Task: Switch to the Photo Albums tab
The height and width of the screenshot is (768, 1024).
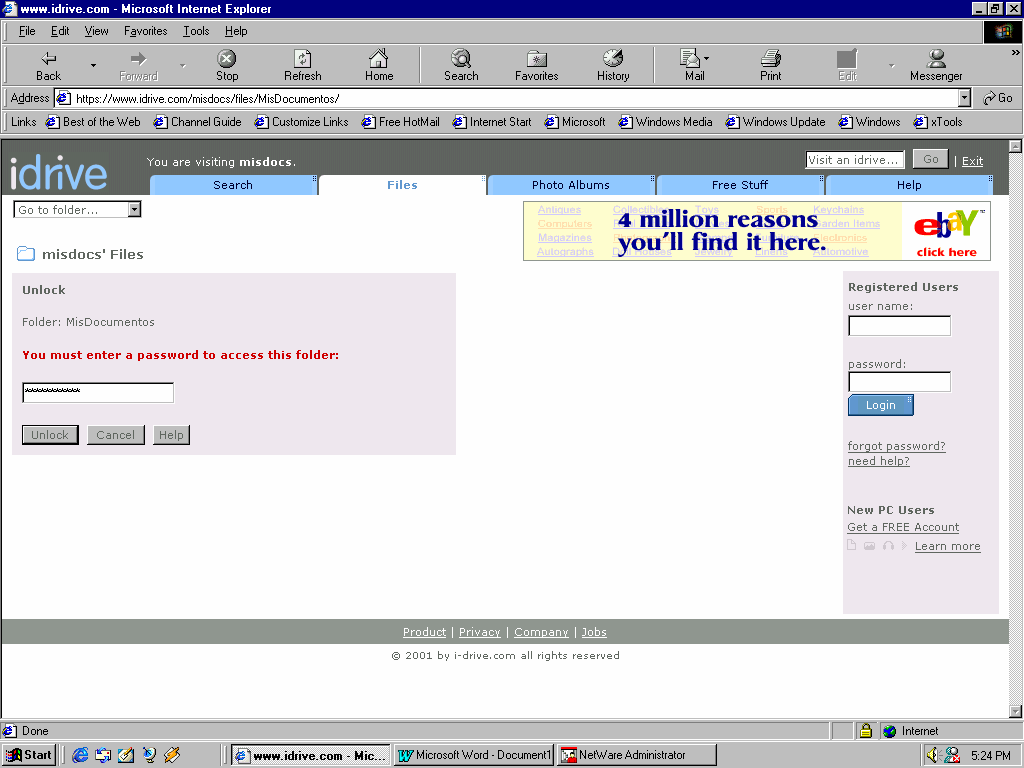Action: [x=570, y=185]
